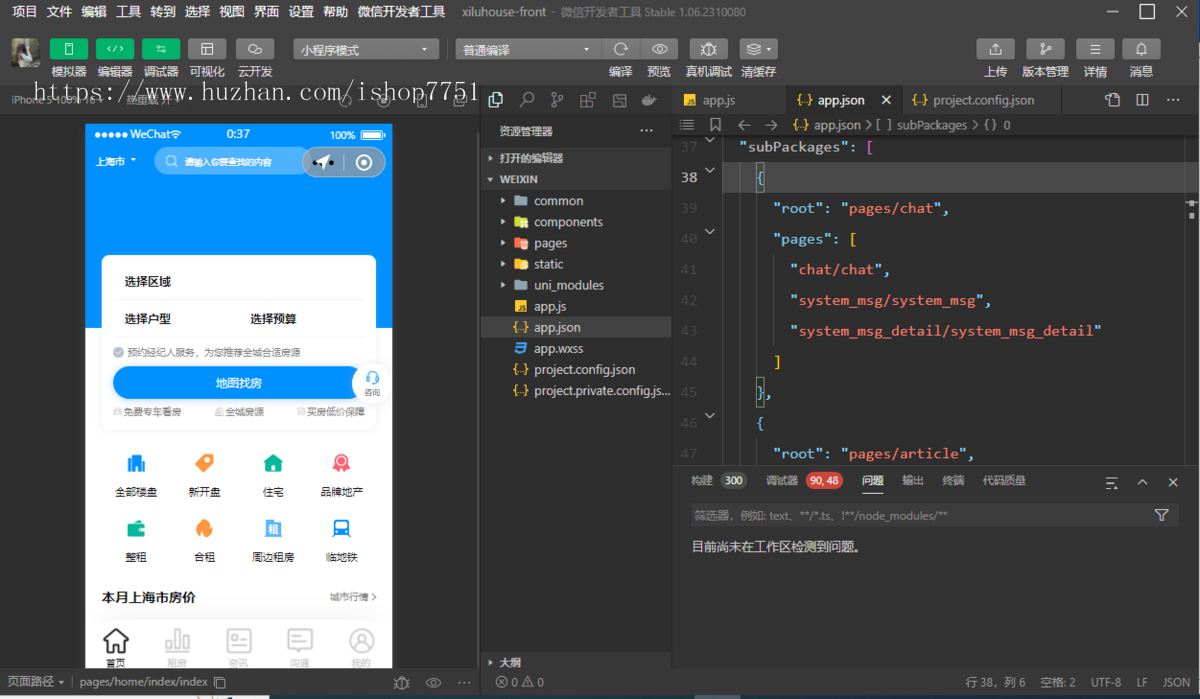Viewport: 1200px width, 699px height.
Task: Click the preview eye icon
Action: [x=659, y=49]
